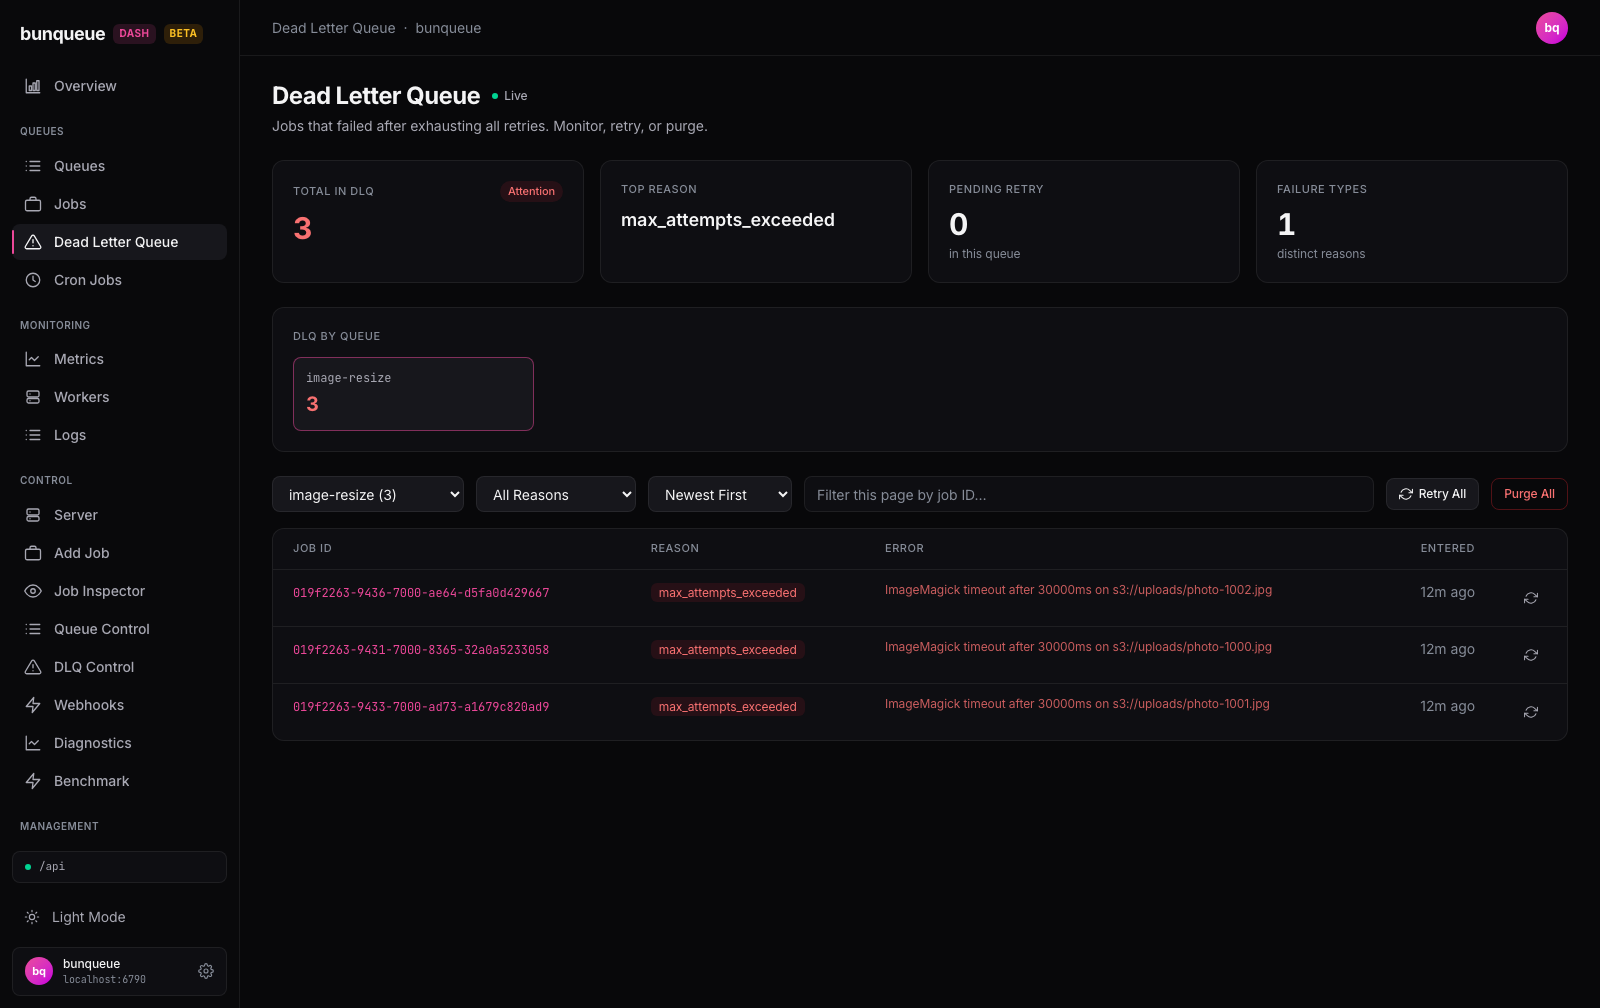
Task: Open the Newest First sort dropdown
Action: click(x=720, y=494)
